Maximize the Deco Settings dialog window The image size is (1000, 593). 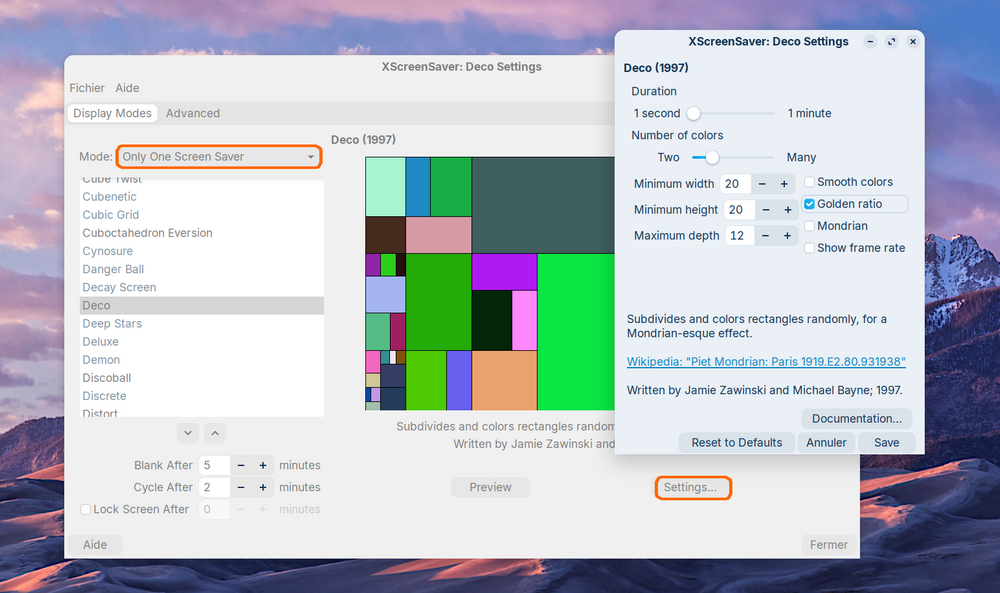[891, 42]
